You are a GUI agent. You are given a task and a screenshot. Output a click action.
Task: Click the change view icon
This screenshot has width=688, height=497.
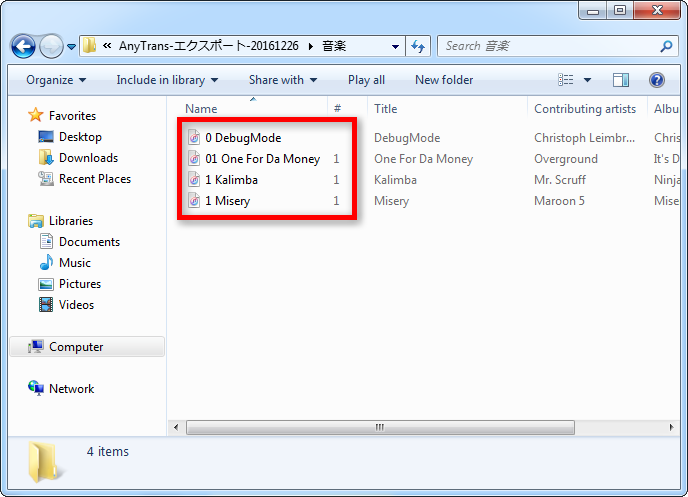(566, 80)
